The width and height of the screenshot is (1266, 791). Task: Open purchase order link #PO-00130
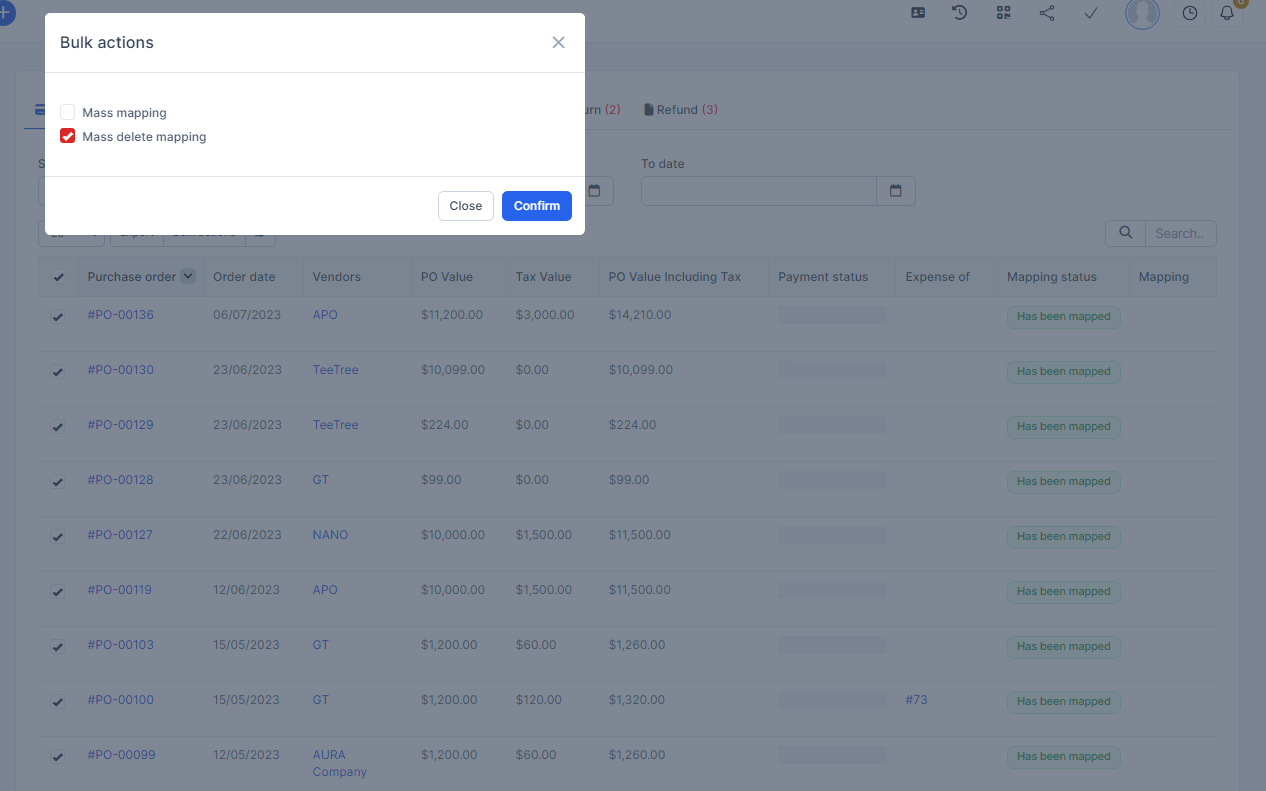click(x=120, y=370)
